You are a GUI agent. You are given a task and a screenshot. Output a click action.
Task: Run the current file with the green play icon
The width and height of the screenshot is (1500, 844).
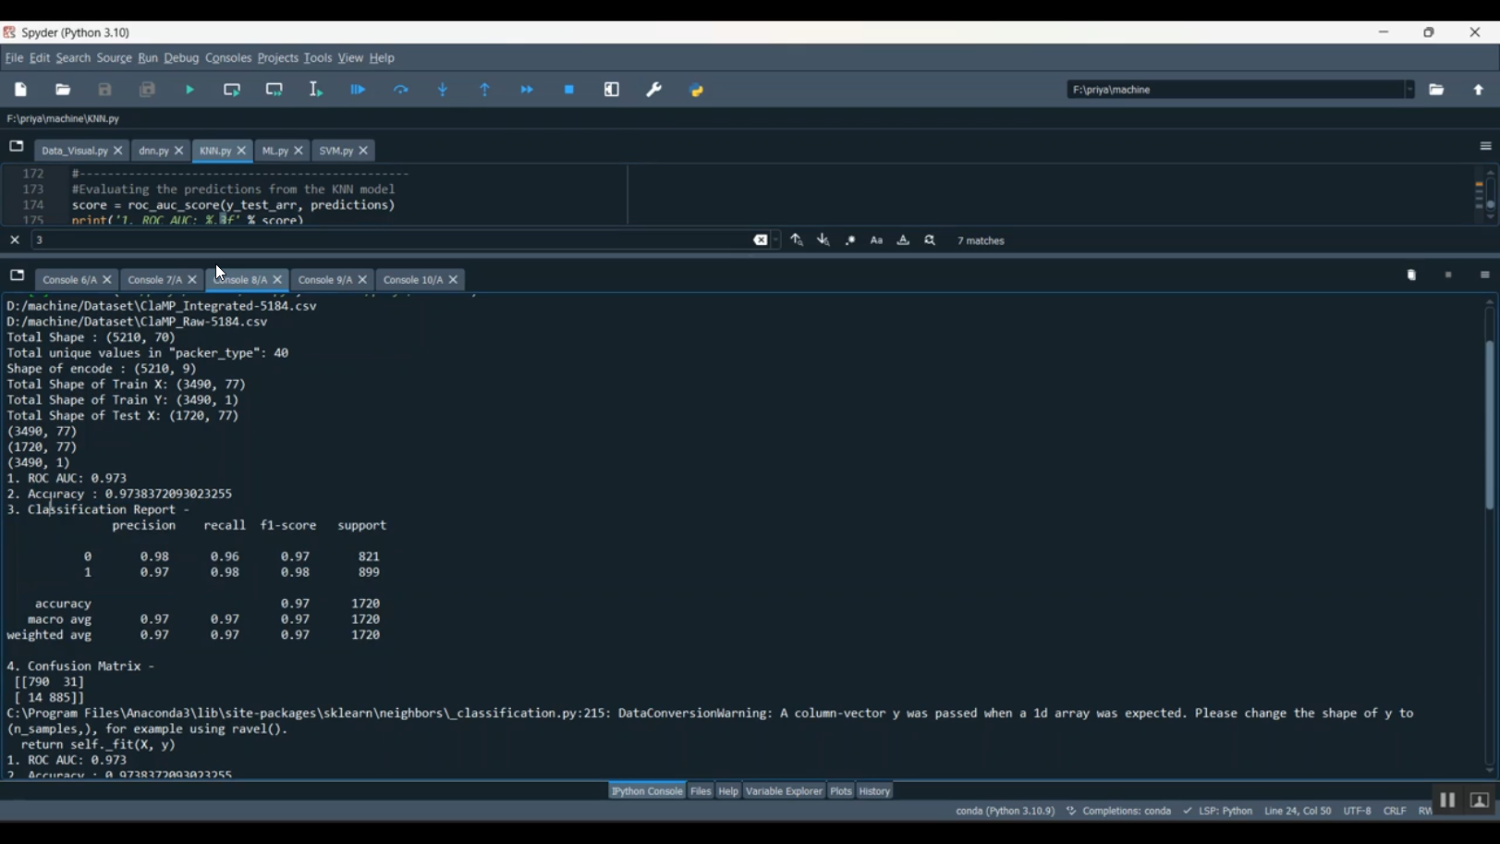[x=190, y=90]
